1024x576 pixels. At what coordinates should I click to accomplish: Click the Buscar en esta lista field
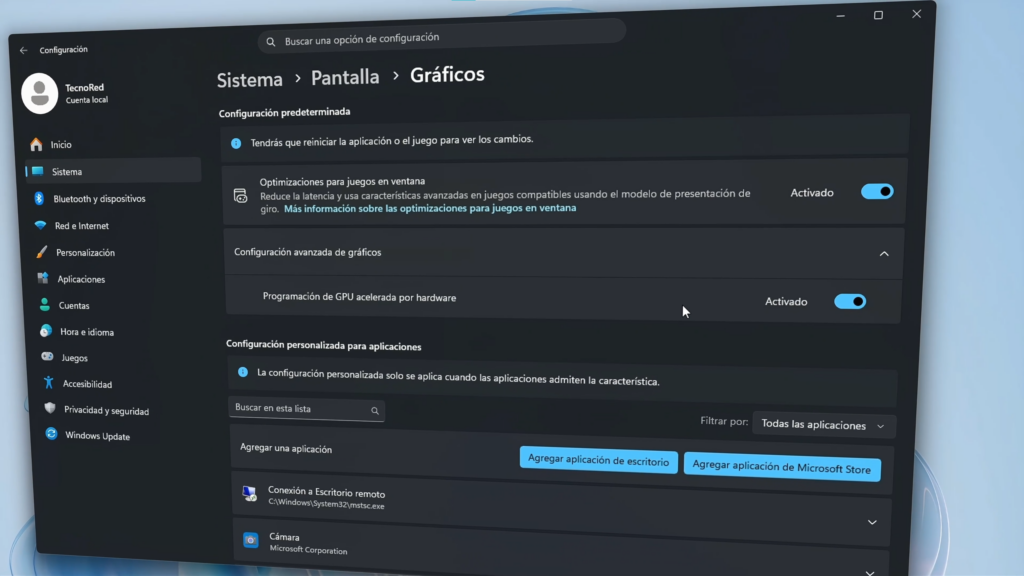pyautogui.click(x=306, y=409)
